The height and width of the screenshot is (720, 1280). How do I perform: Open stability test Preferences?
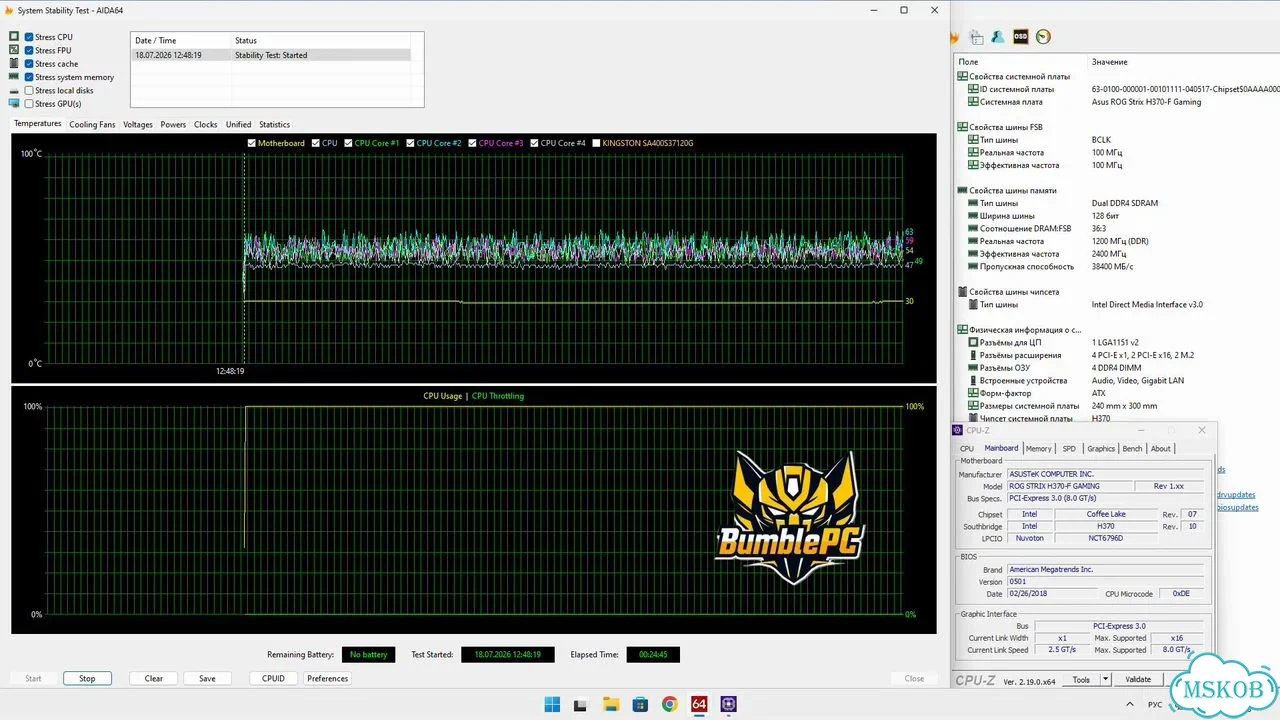coord(327,678)
